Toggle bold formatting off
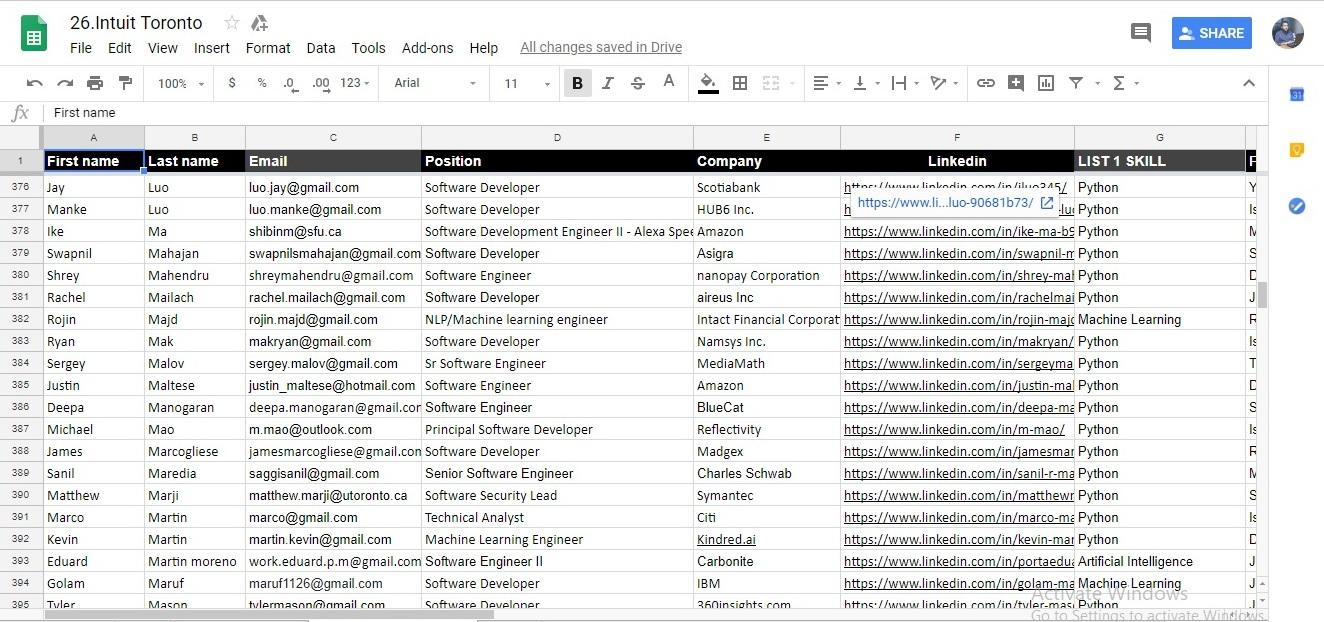This screenshot has height=622, width=1324. point(577,83)
